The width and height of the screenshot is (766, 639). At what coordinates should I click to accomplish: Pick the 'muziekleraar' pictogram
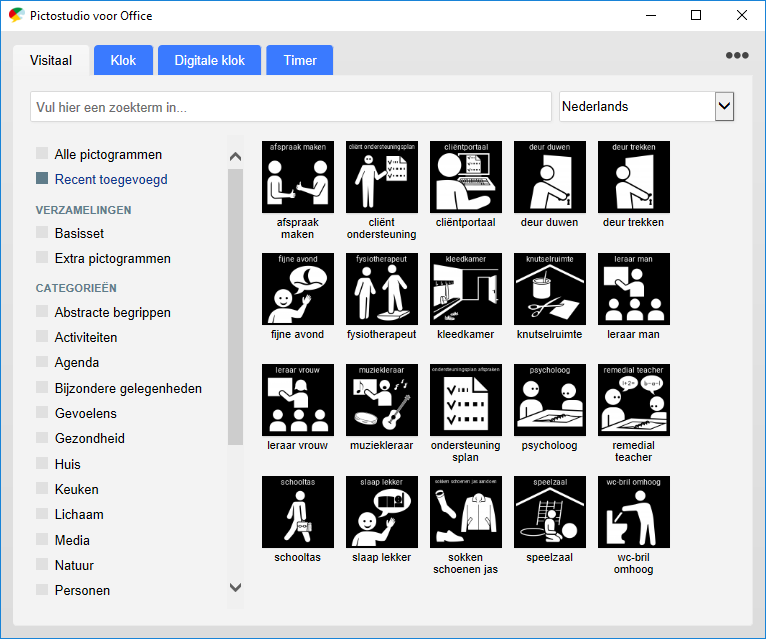pyautogui.click(x=382, y=400)
